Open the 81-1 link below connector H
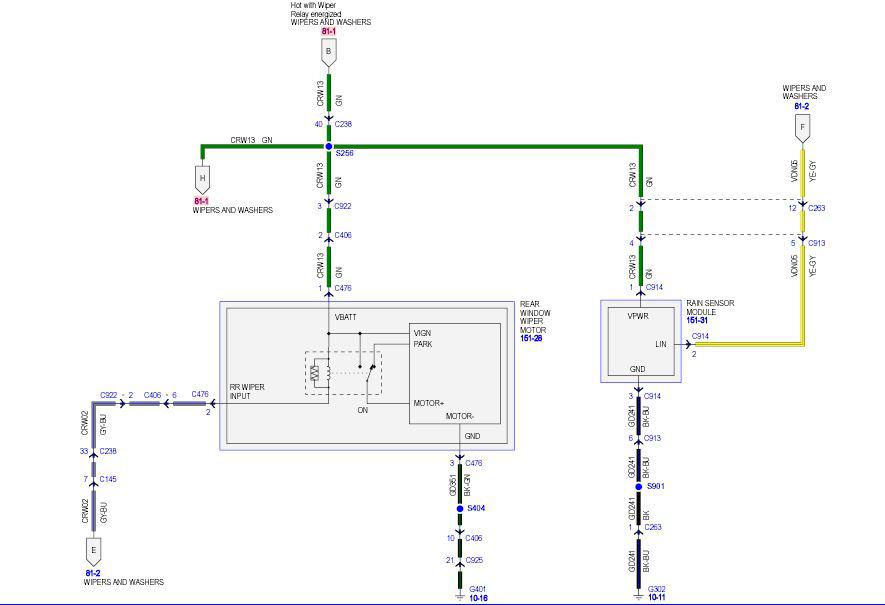885x605 pixels. 201,201
